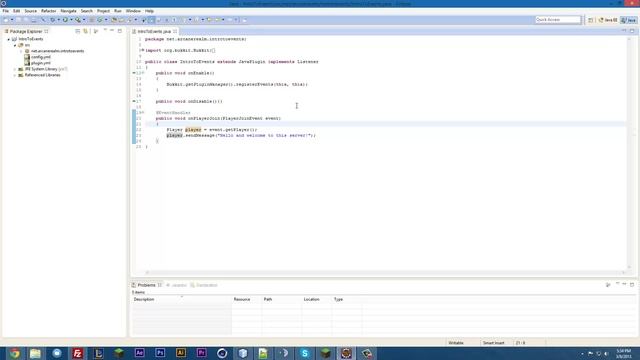Sort problems by Resource column
The height and width of the screenshot is (360, 640).
247,299
